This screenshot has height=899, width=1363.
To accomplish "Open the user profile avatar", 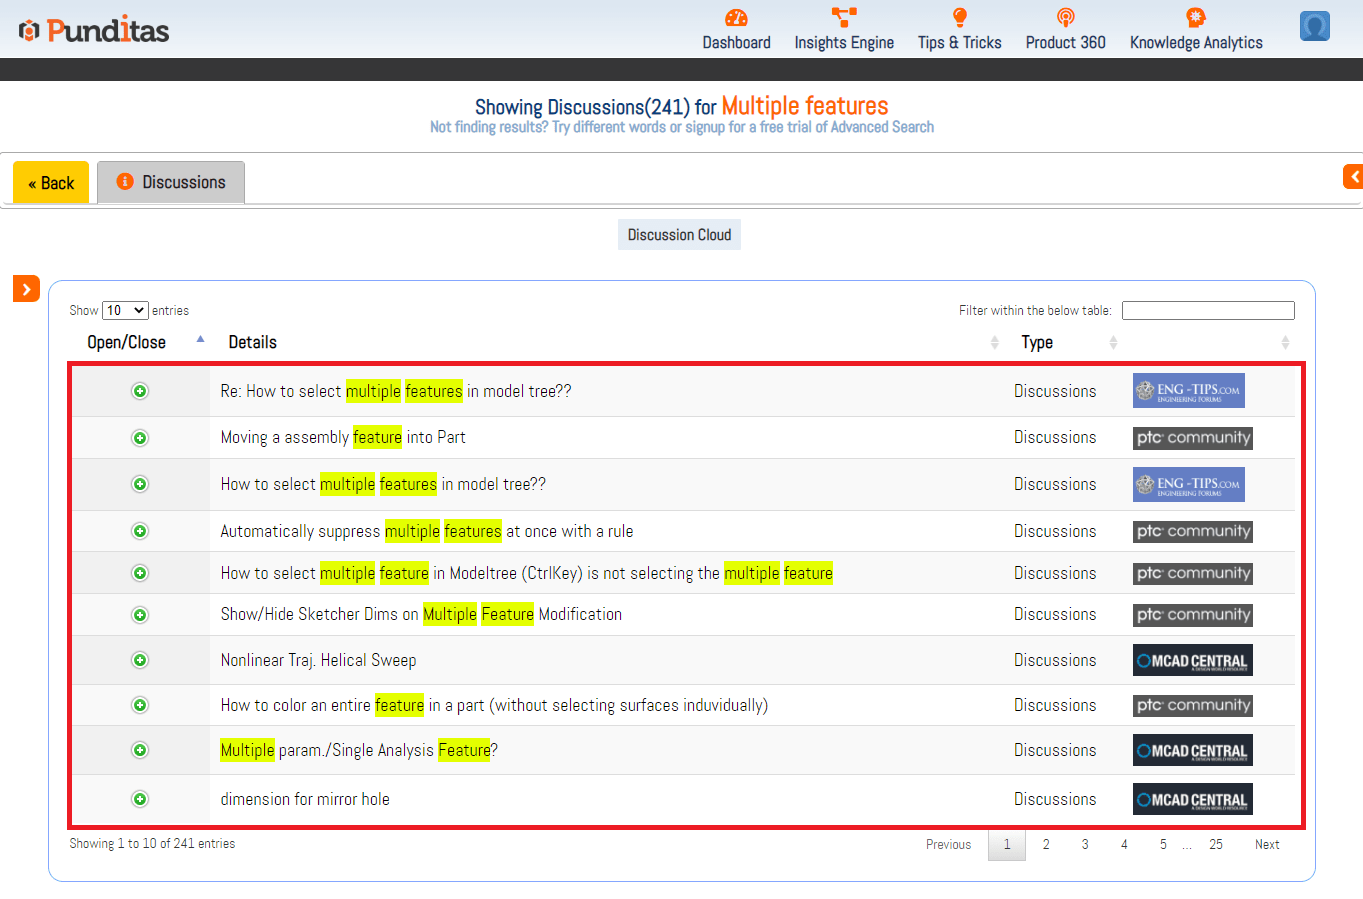I will click(x=1314, y=26).
